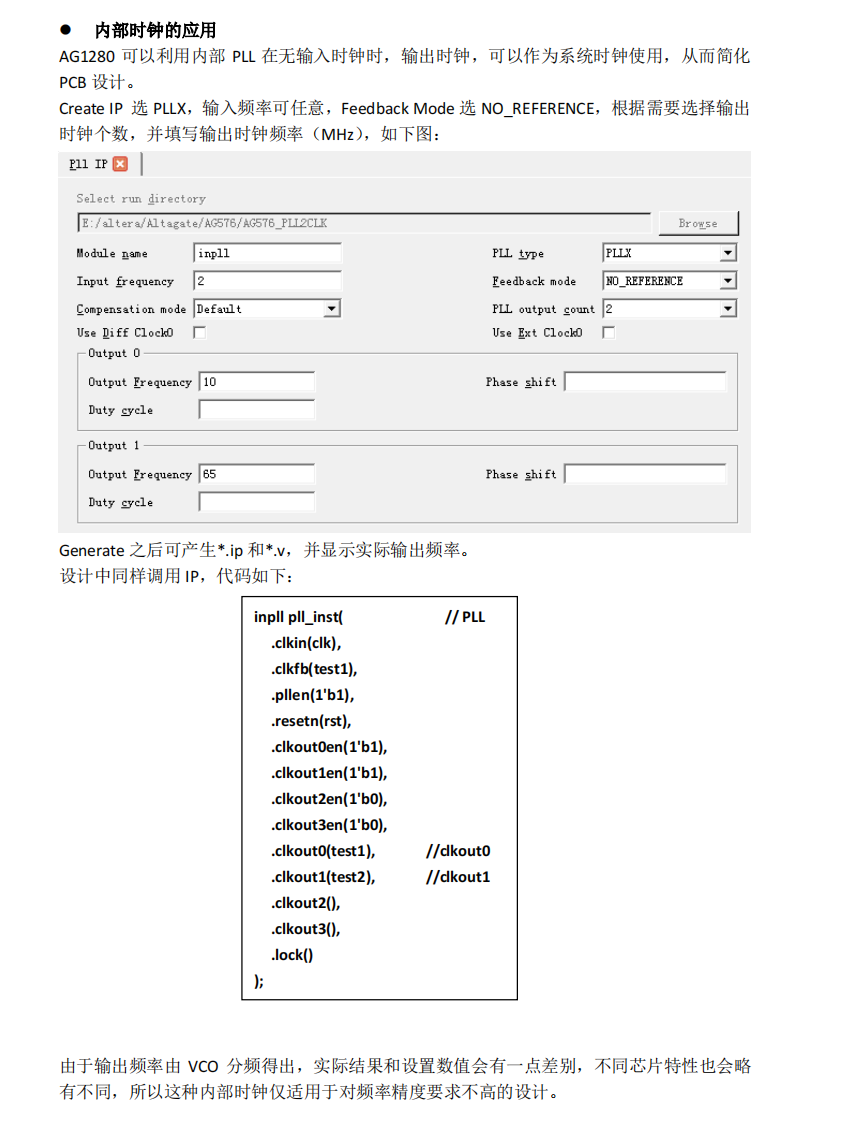Image resolution: width=841 pixels, height=1141 pixels.
Task: Click the '.clkin(clk),' code line
Action: pos(306,643)
